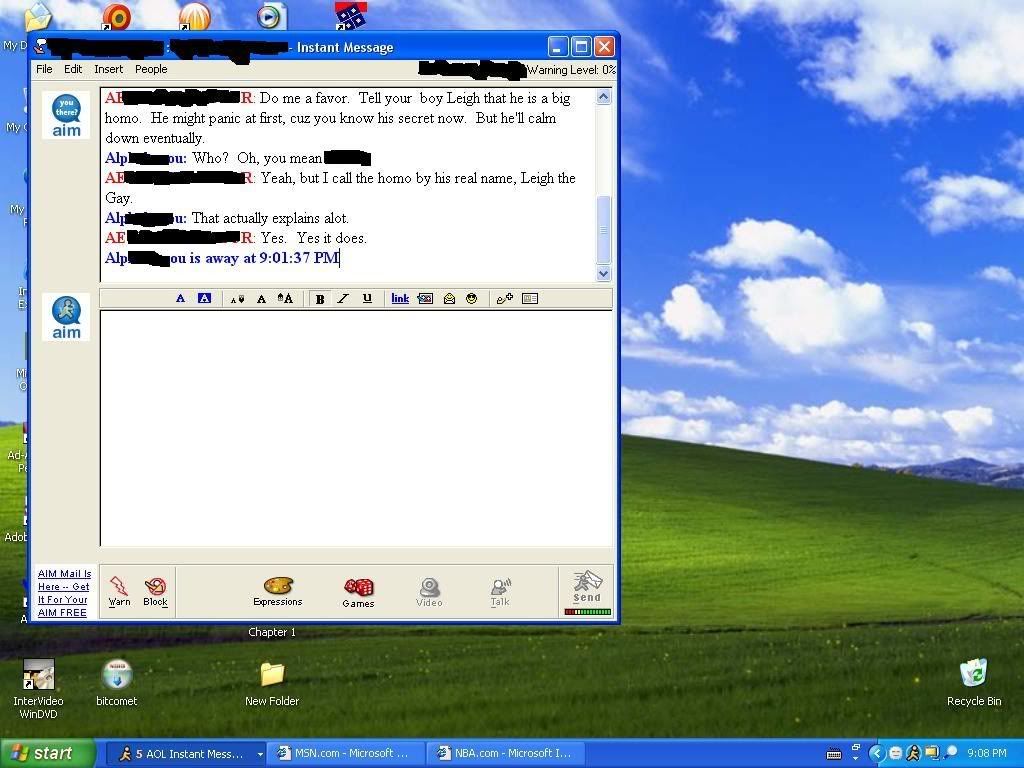1024x768 pixels.
Task: Click the buddy info card icon
Action: coord(530,298)
